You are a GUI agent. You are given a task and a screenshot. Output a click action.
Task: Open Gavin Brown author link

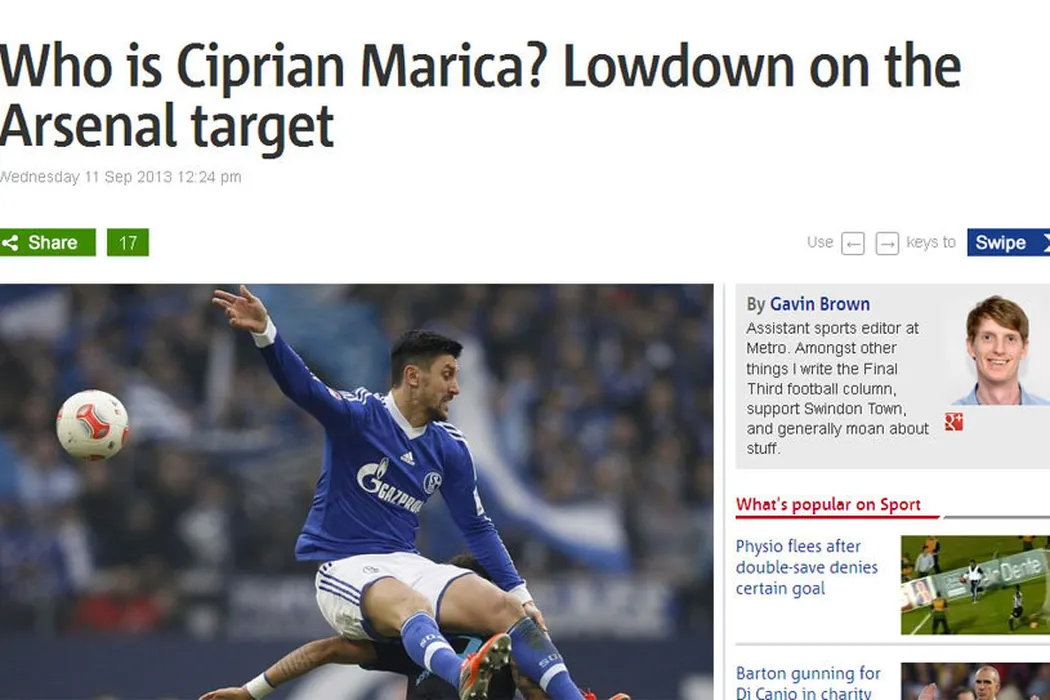(x=820, y=304)
